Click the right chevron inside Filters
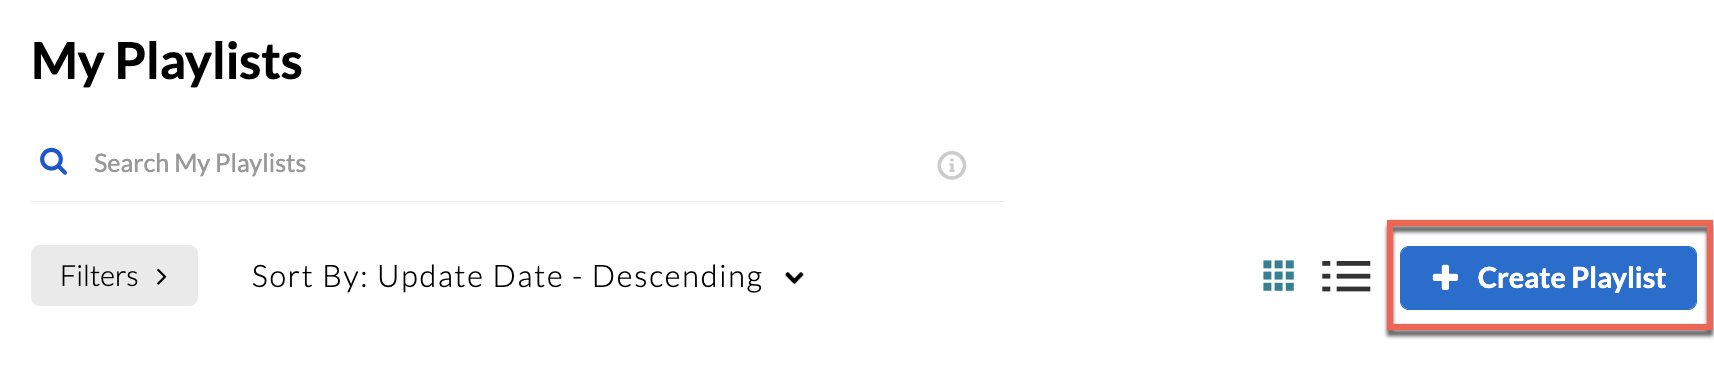This screenshot has width=1714, height=370. pyautogui.click(x=162, y=277)
